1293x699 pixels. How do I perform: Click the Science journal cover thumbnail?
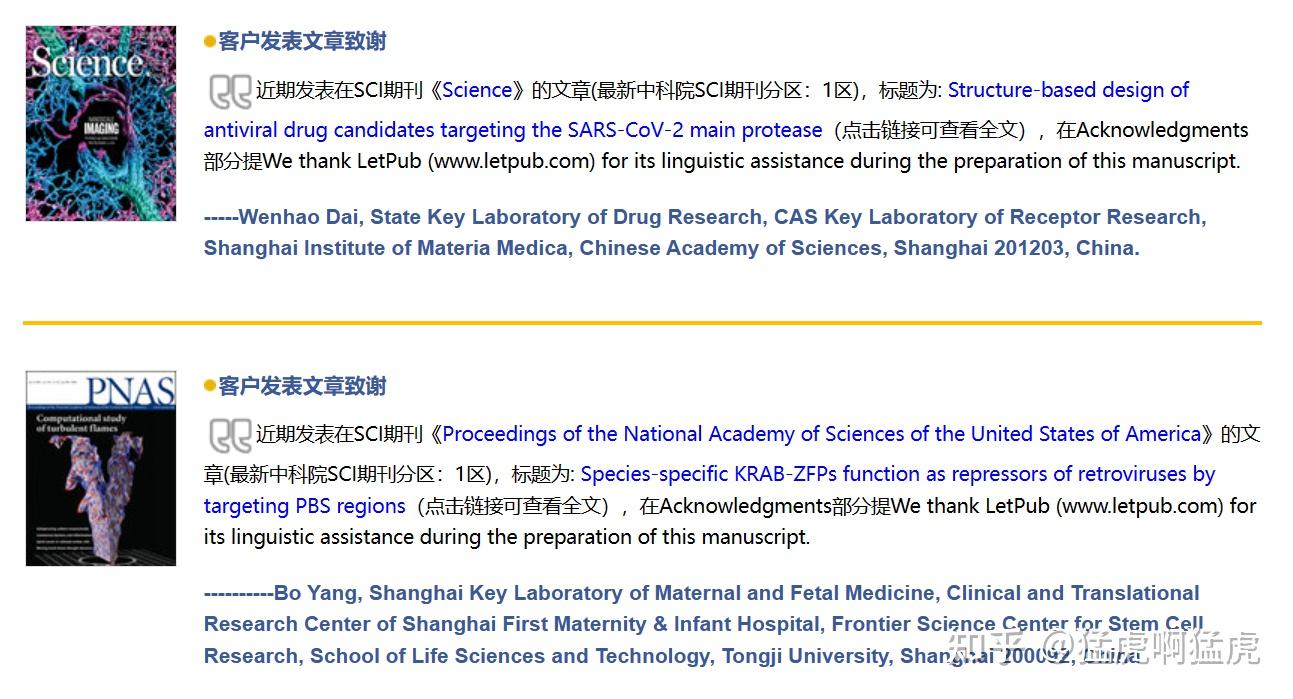pos(100,123)
